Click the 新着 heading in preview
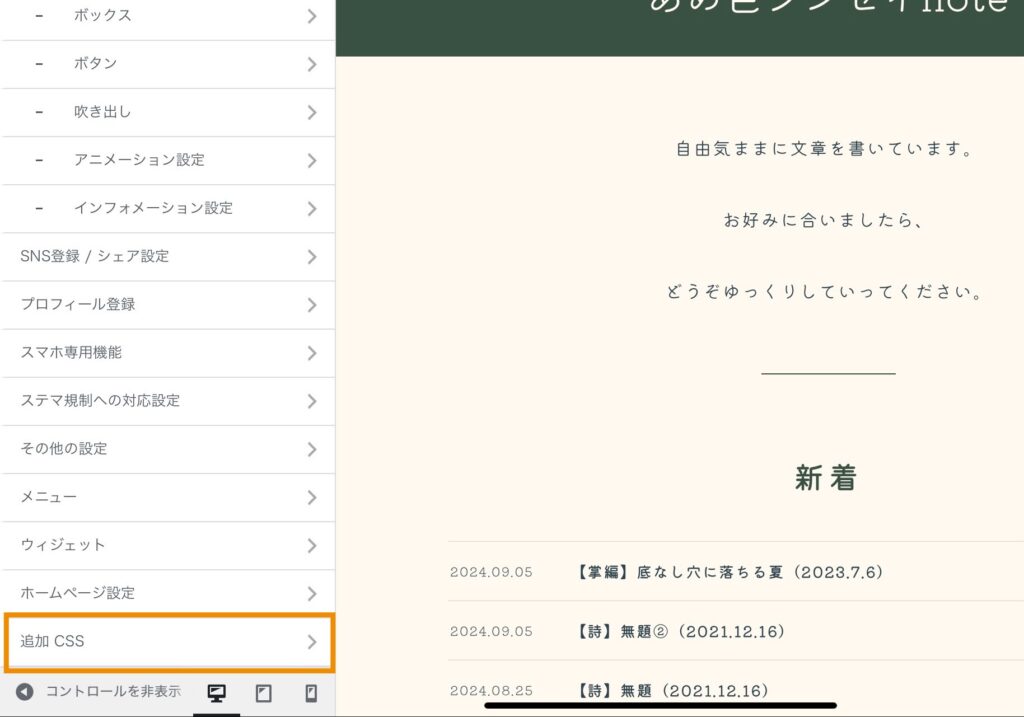This screenshot has height=717, width=1024. coord(825,478)
